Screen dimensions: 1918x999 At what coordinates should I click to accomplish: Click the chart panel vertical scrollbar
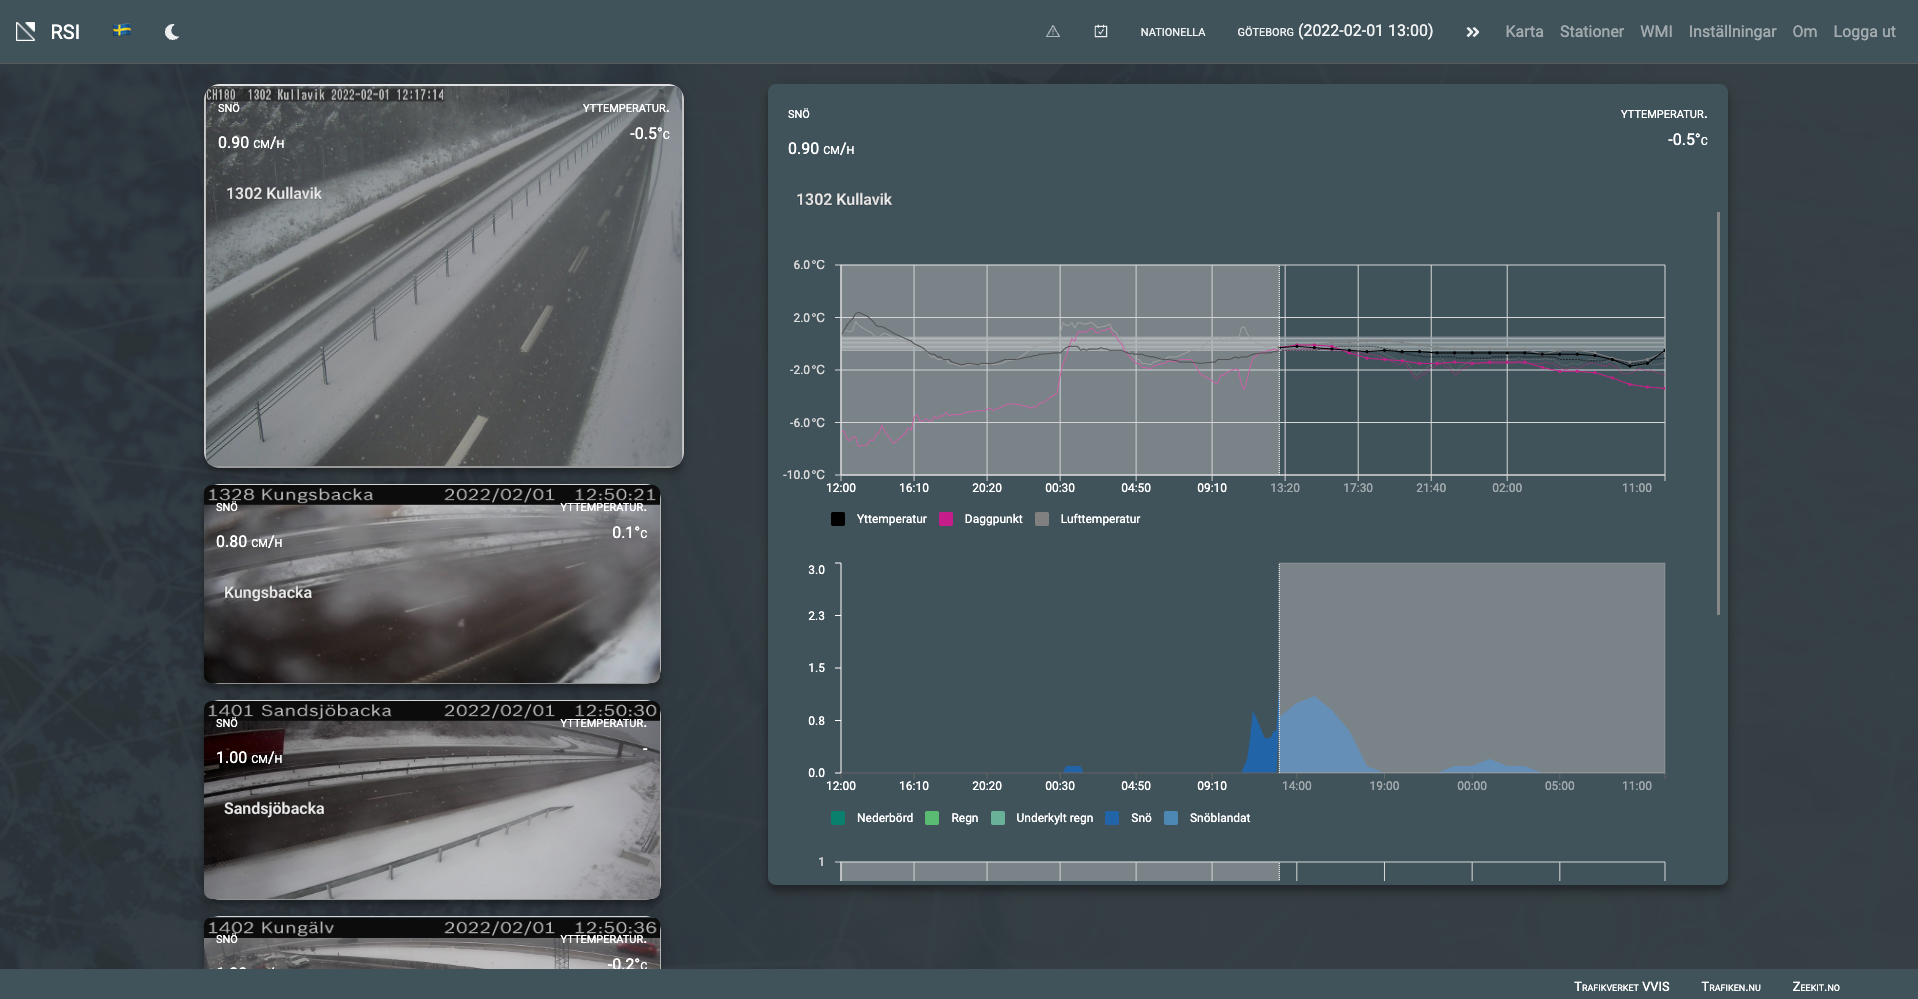coord(1718,412)
